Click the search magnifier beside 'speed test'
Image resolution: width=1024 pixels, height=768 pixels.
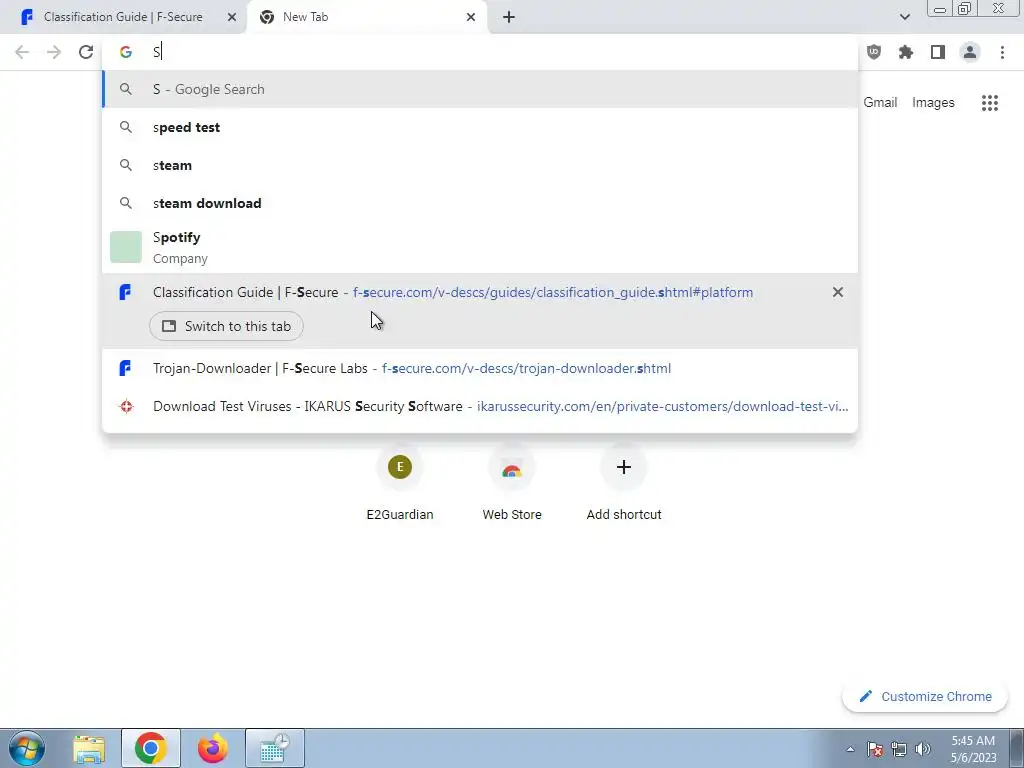[x=125, y=127]
